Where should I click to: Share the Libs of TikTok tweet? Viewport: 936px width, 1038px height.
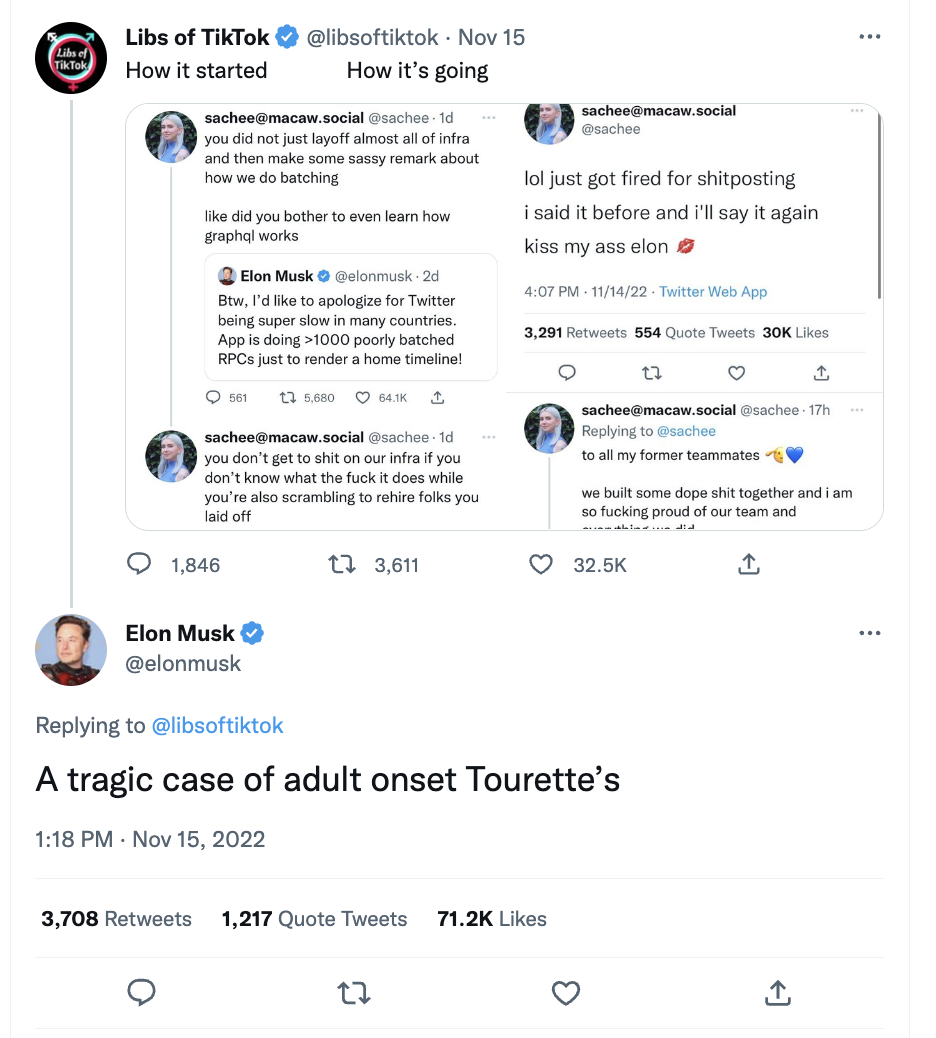(748, 565)
